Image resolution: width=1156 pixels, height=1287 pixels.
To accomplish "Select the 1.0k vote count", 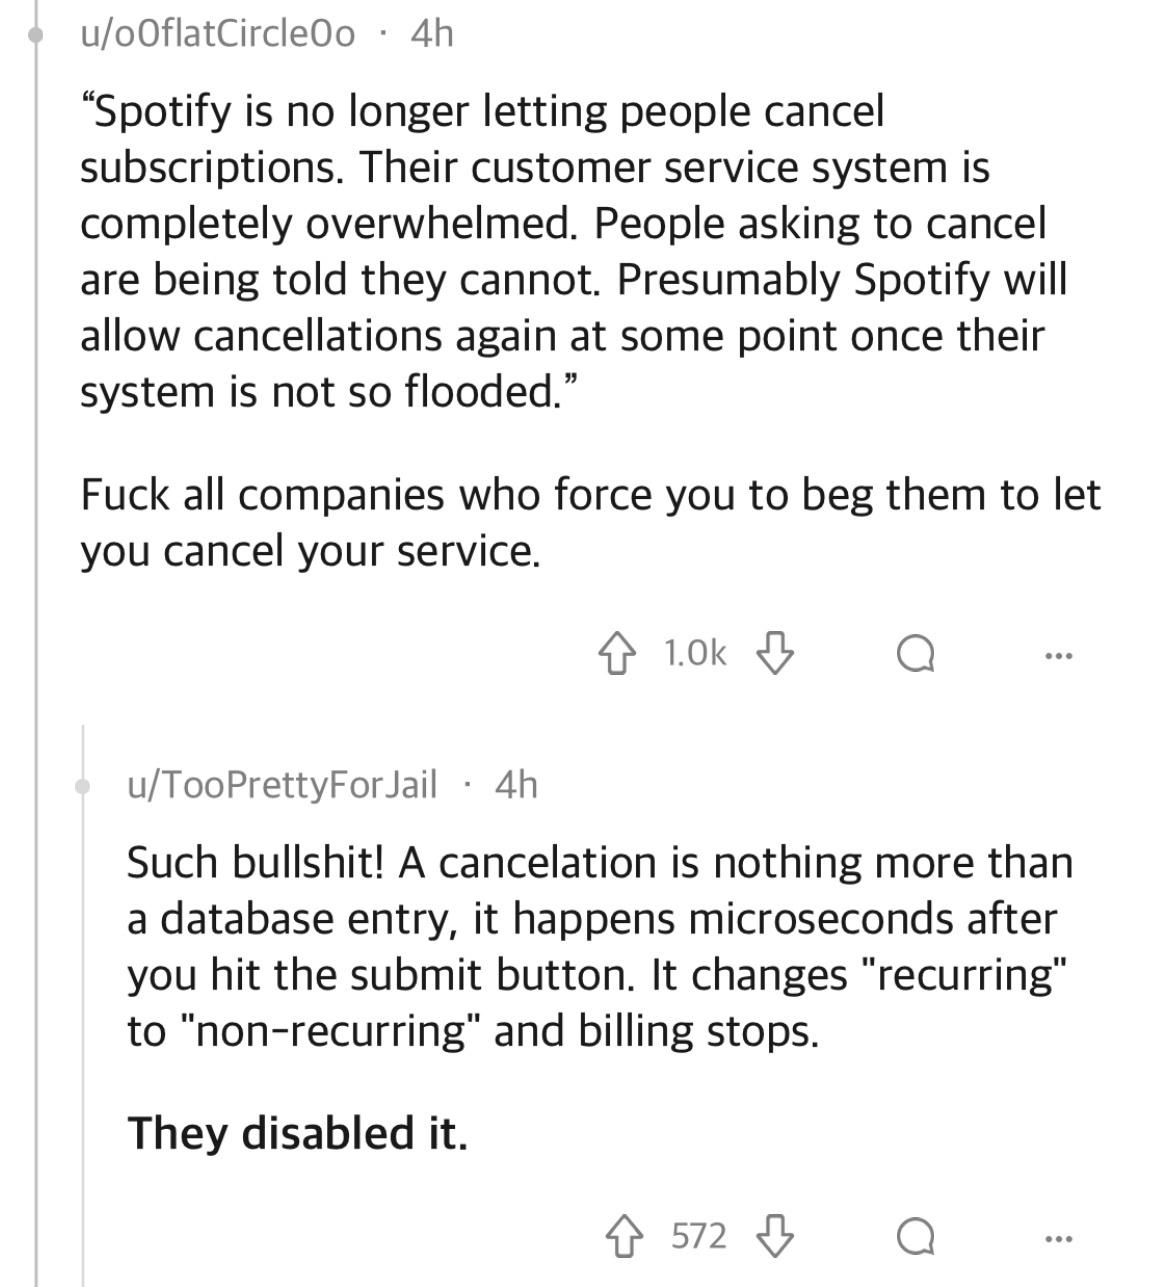I will pos(696,653).
